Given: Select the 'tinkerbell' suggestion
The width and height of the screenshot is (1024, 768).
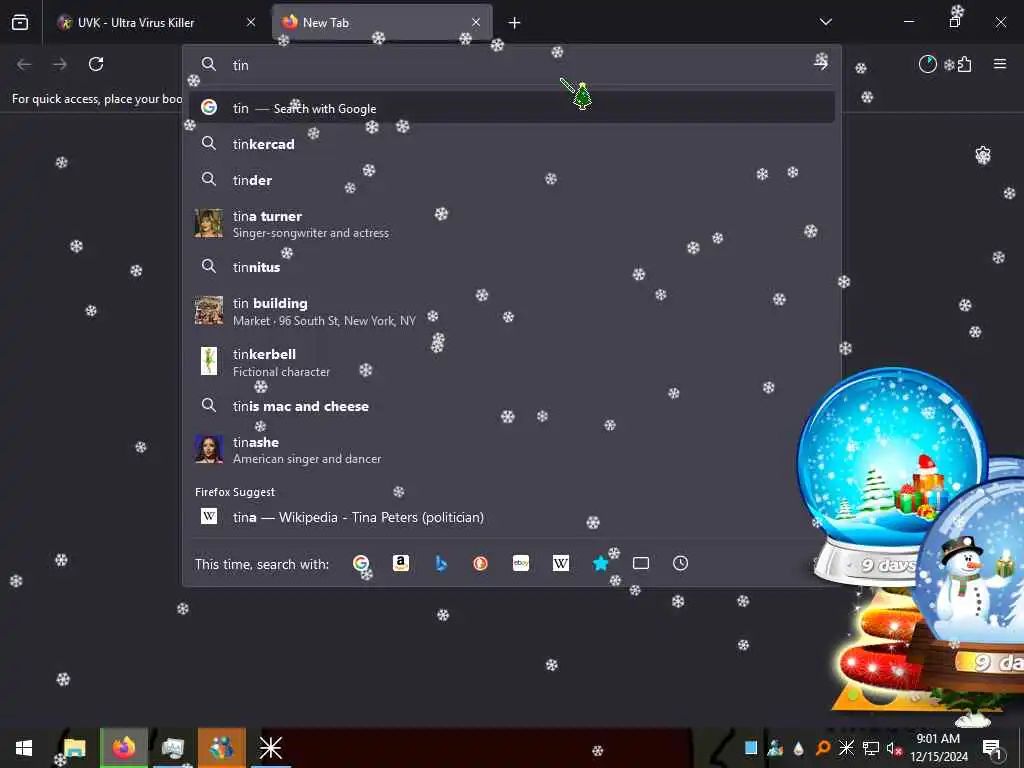Looking at the screenshot, I should (x=511, y=362).
